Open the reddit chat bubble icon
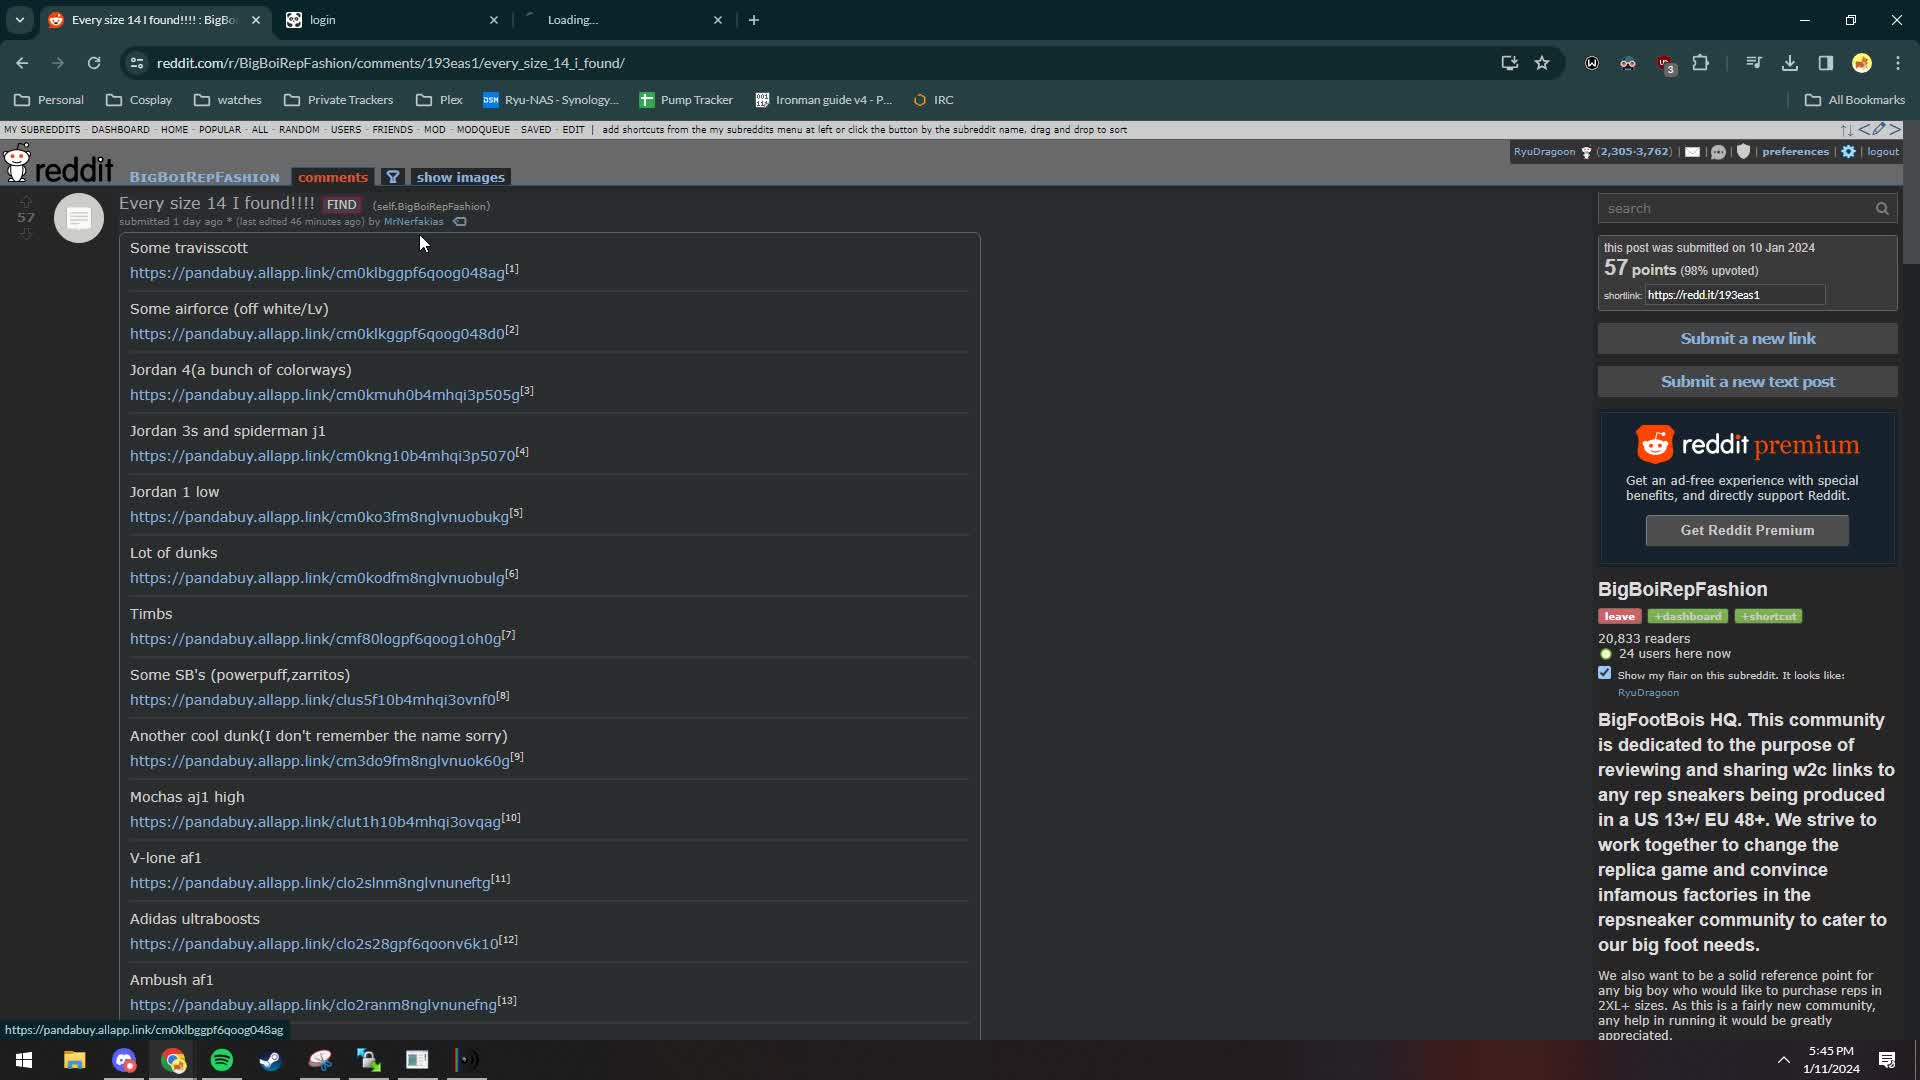The height and width of the screenshot is (1080, 1920). (1718, 152)
